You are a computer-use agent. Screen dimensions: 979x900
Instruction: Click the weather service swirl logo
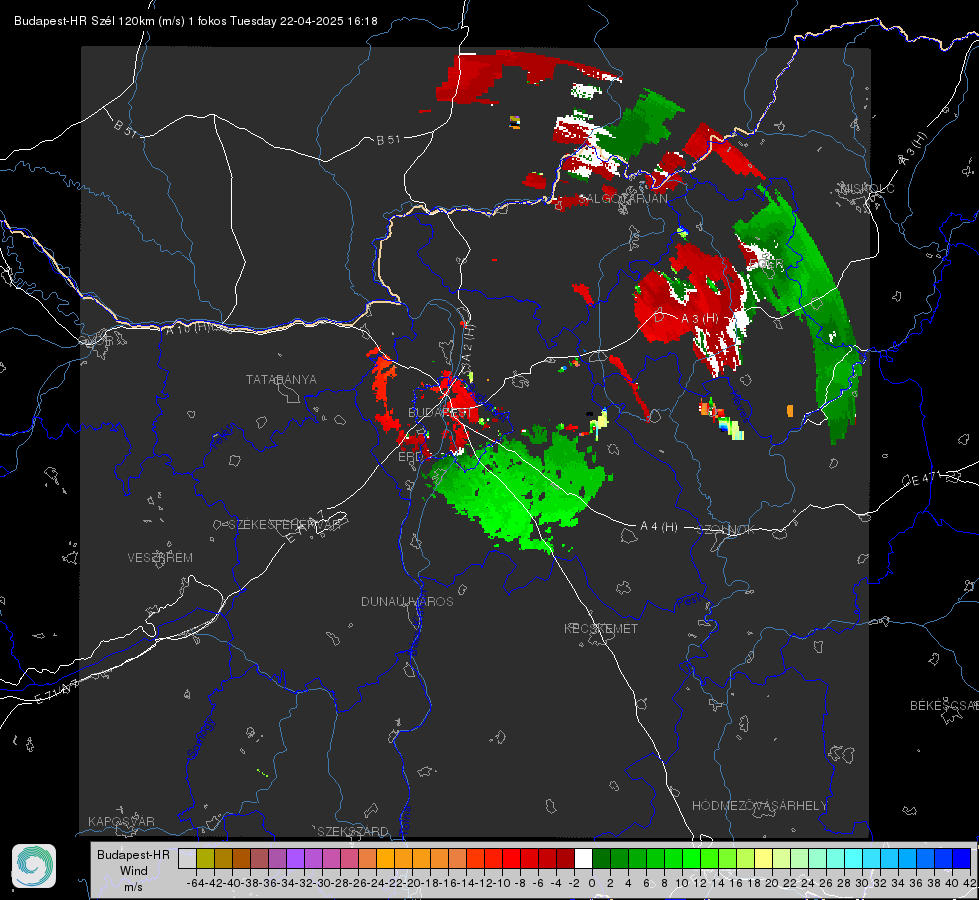click(x=34, y=866)
